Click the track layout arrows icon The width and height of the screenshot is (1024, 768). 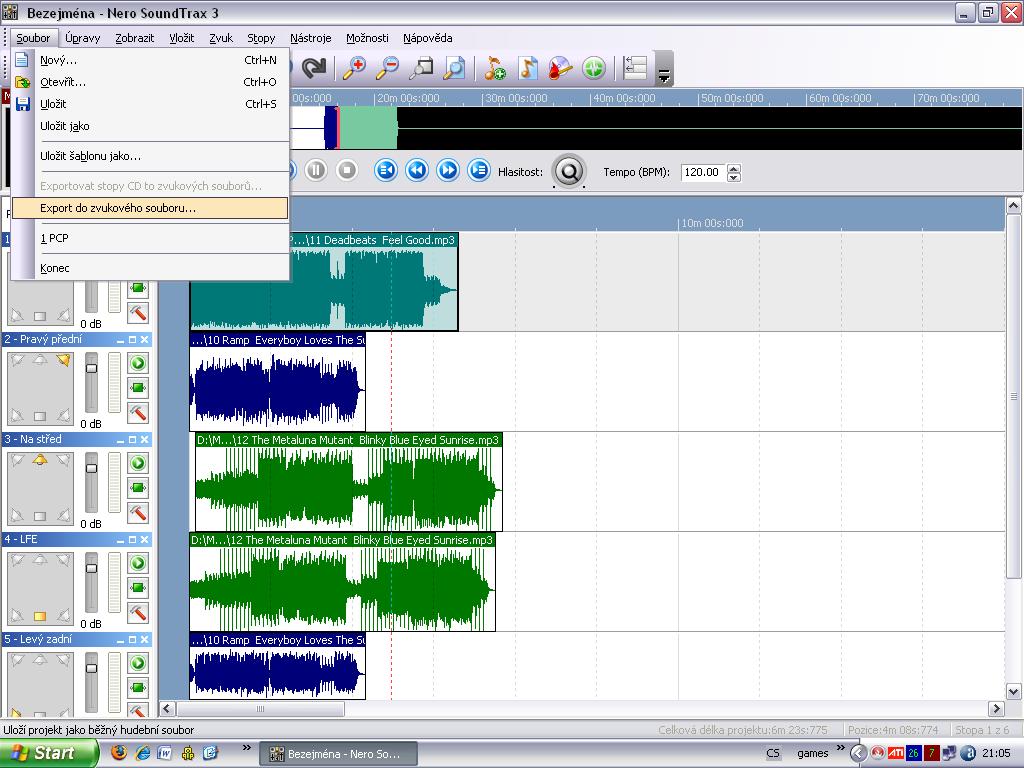[x=635, y=68]
